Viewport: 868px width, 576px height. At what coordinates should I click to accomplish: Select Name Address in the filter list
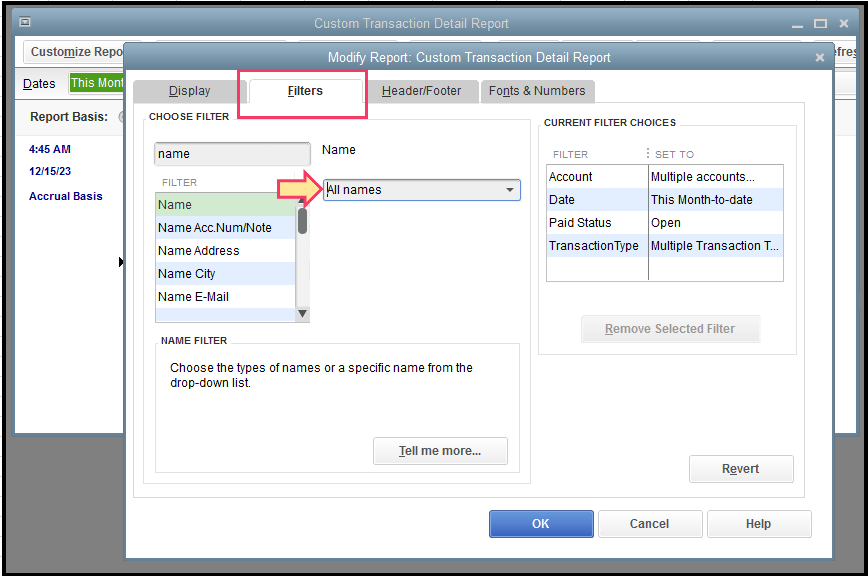(x=199, y=251)
